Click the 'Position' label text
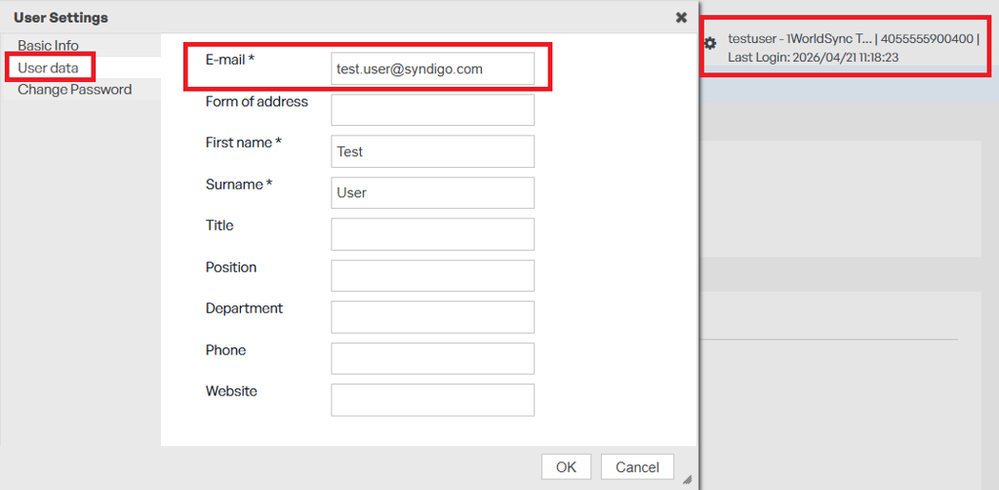This screenshot has height=490, width=999. click(x=231, y=268)
